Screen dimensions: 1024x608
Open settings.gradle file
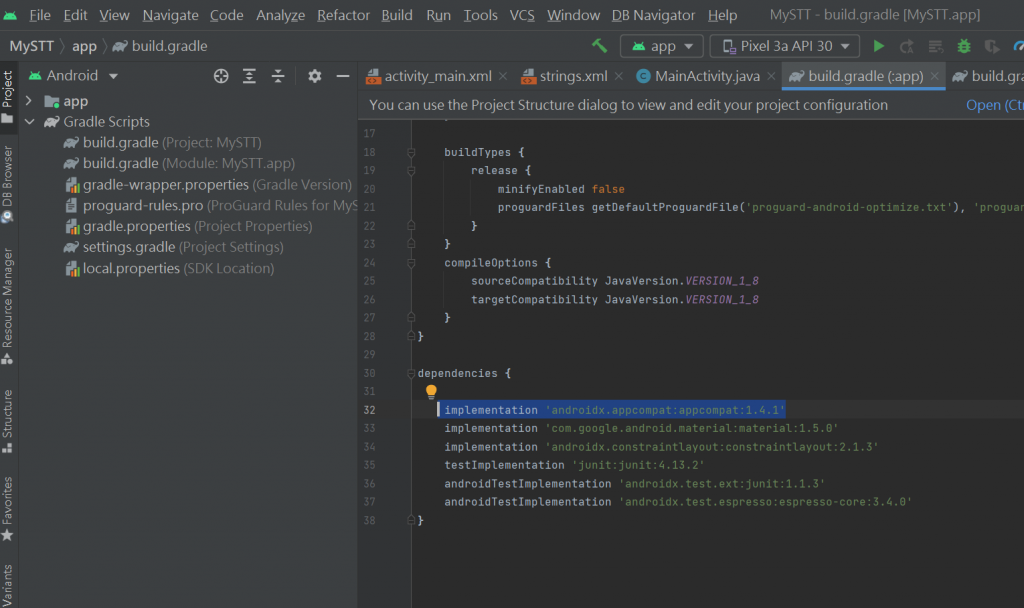pyautogui.click(x=174, y=247)
